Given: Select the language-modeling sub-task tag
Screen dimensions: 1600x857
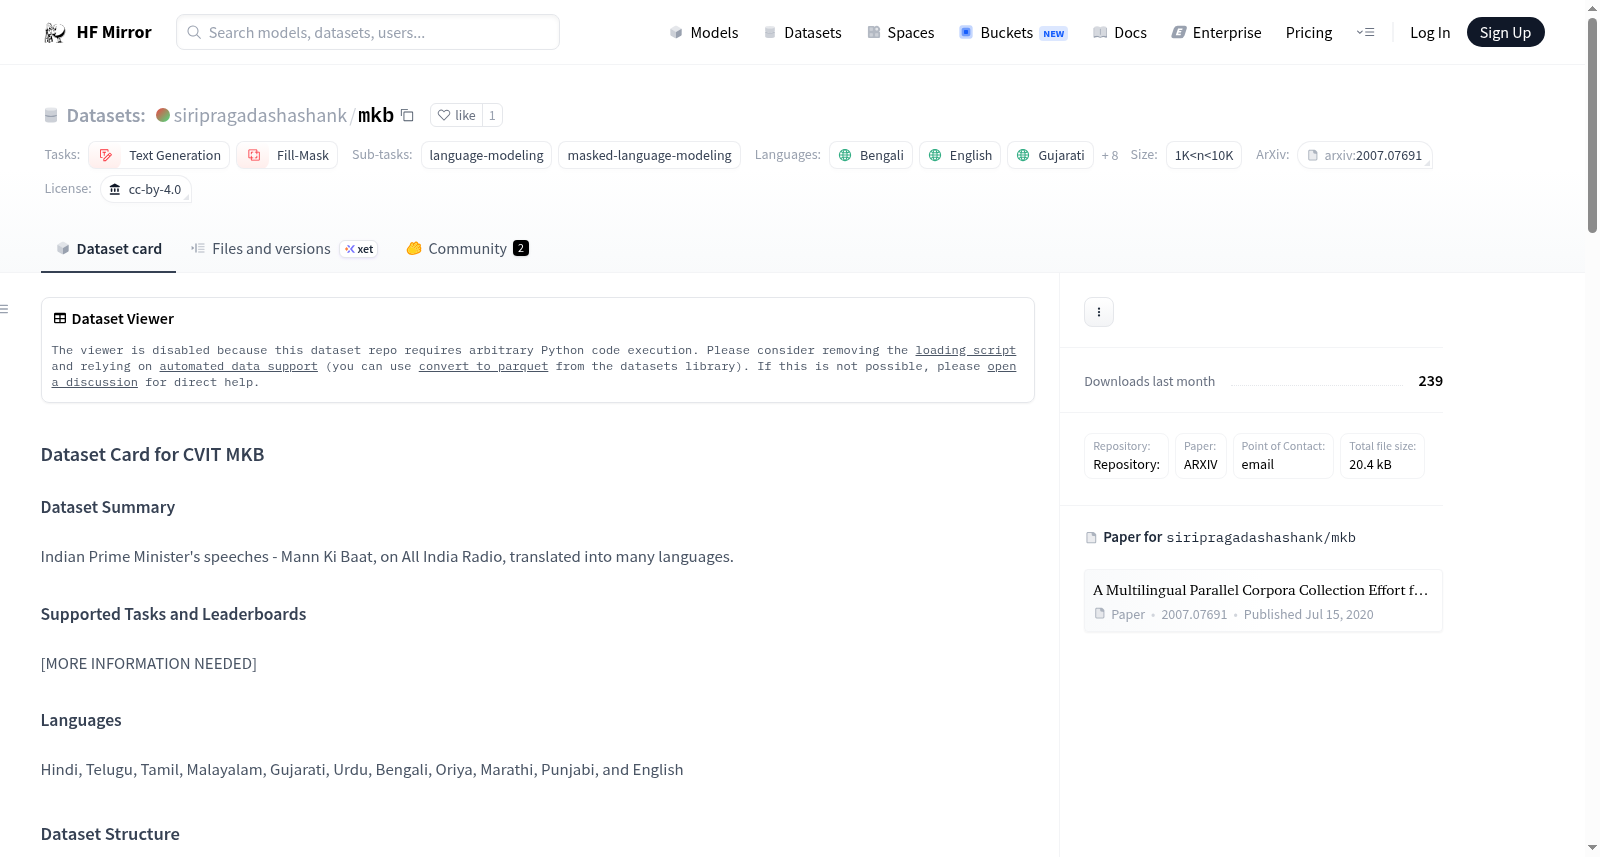Looking at the screenshot, I should point(486,155).
